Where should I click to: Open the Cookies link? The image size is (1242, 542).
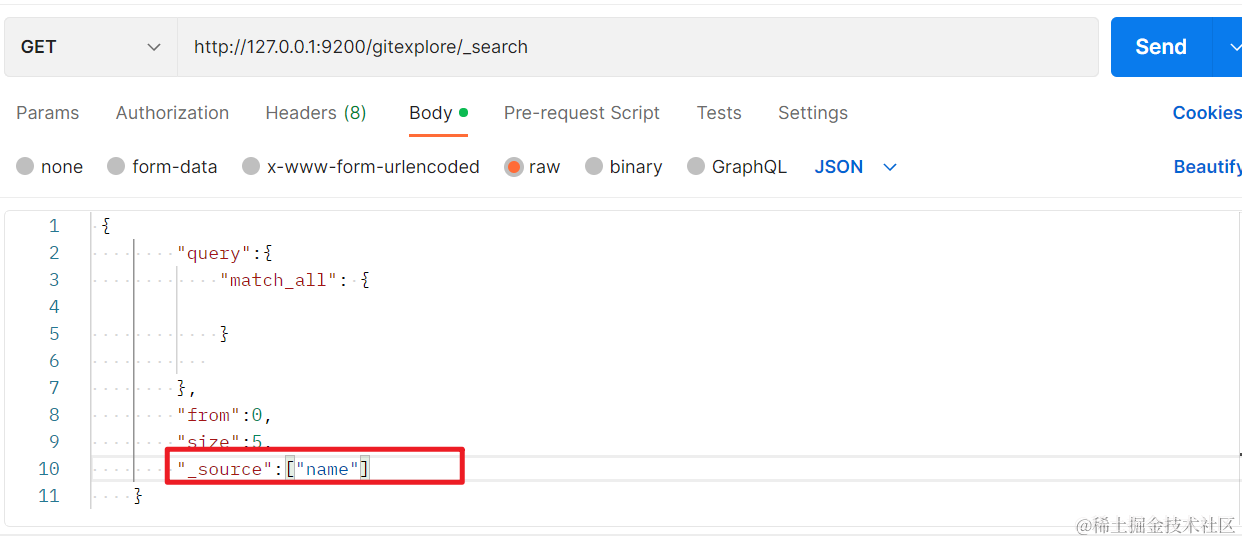[x=1207, y=113]
